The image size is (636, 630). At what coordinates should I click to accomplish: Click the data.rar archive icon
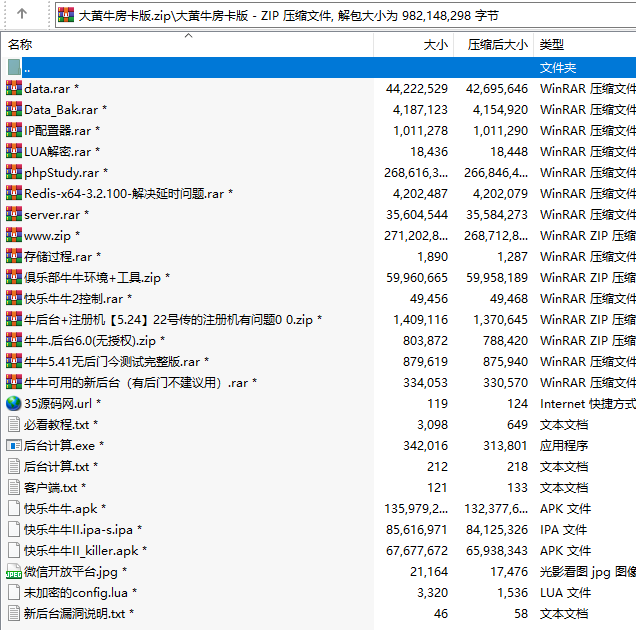pos(14,88)
